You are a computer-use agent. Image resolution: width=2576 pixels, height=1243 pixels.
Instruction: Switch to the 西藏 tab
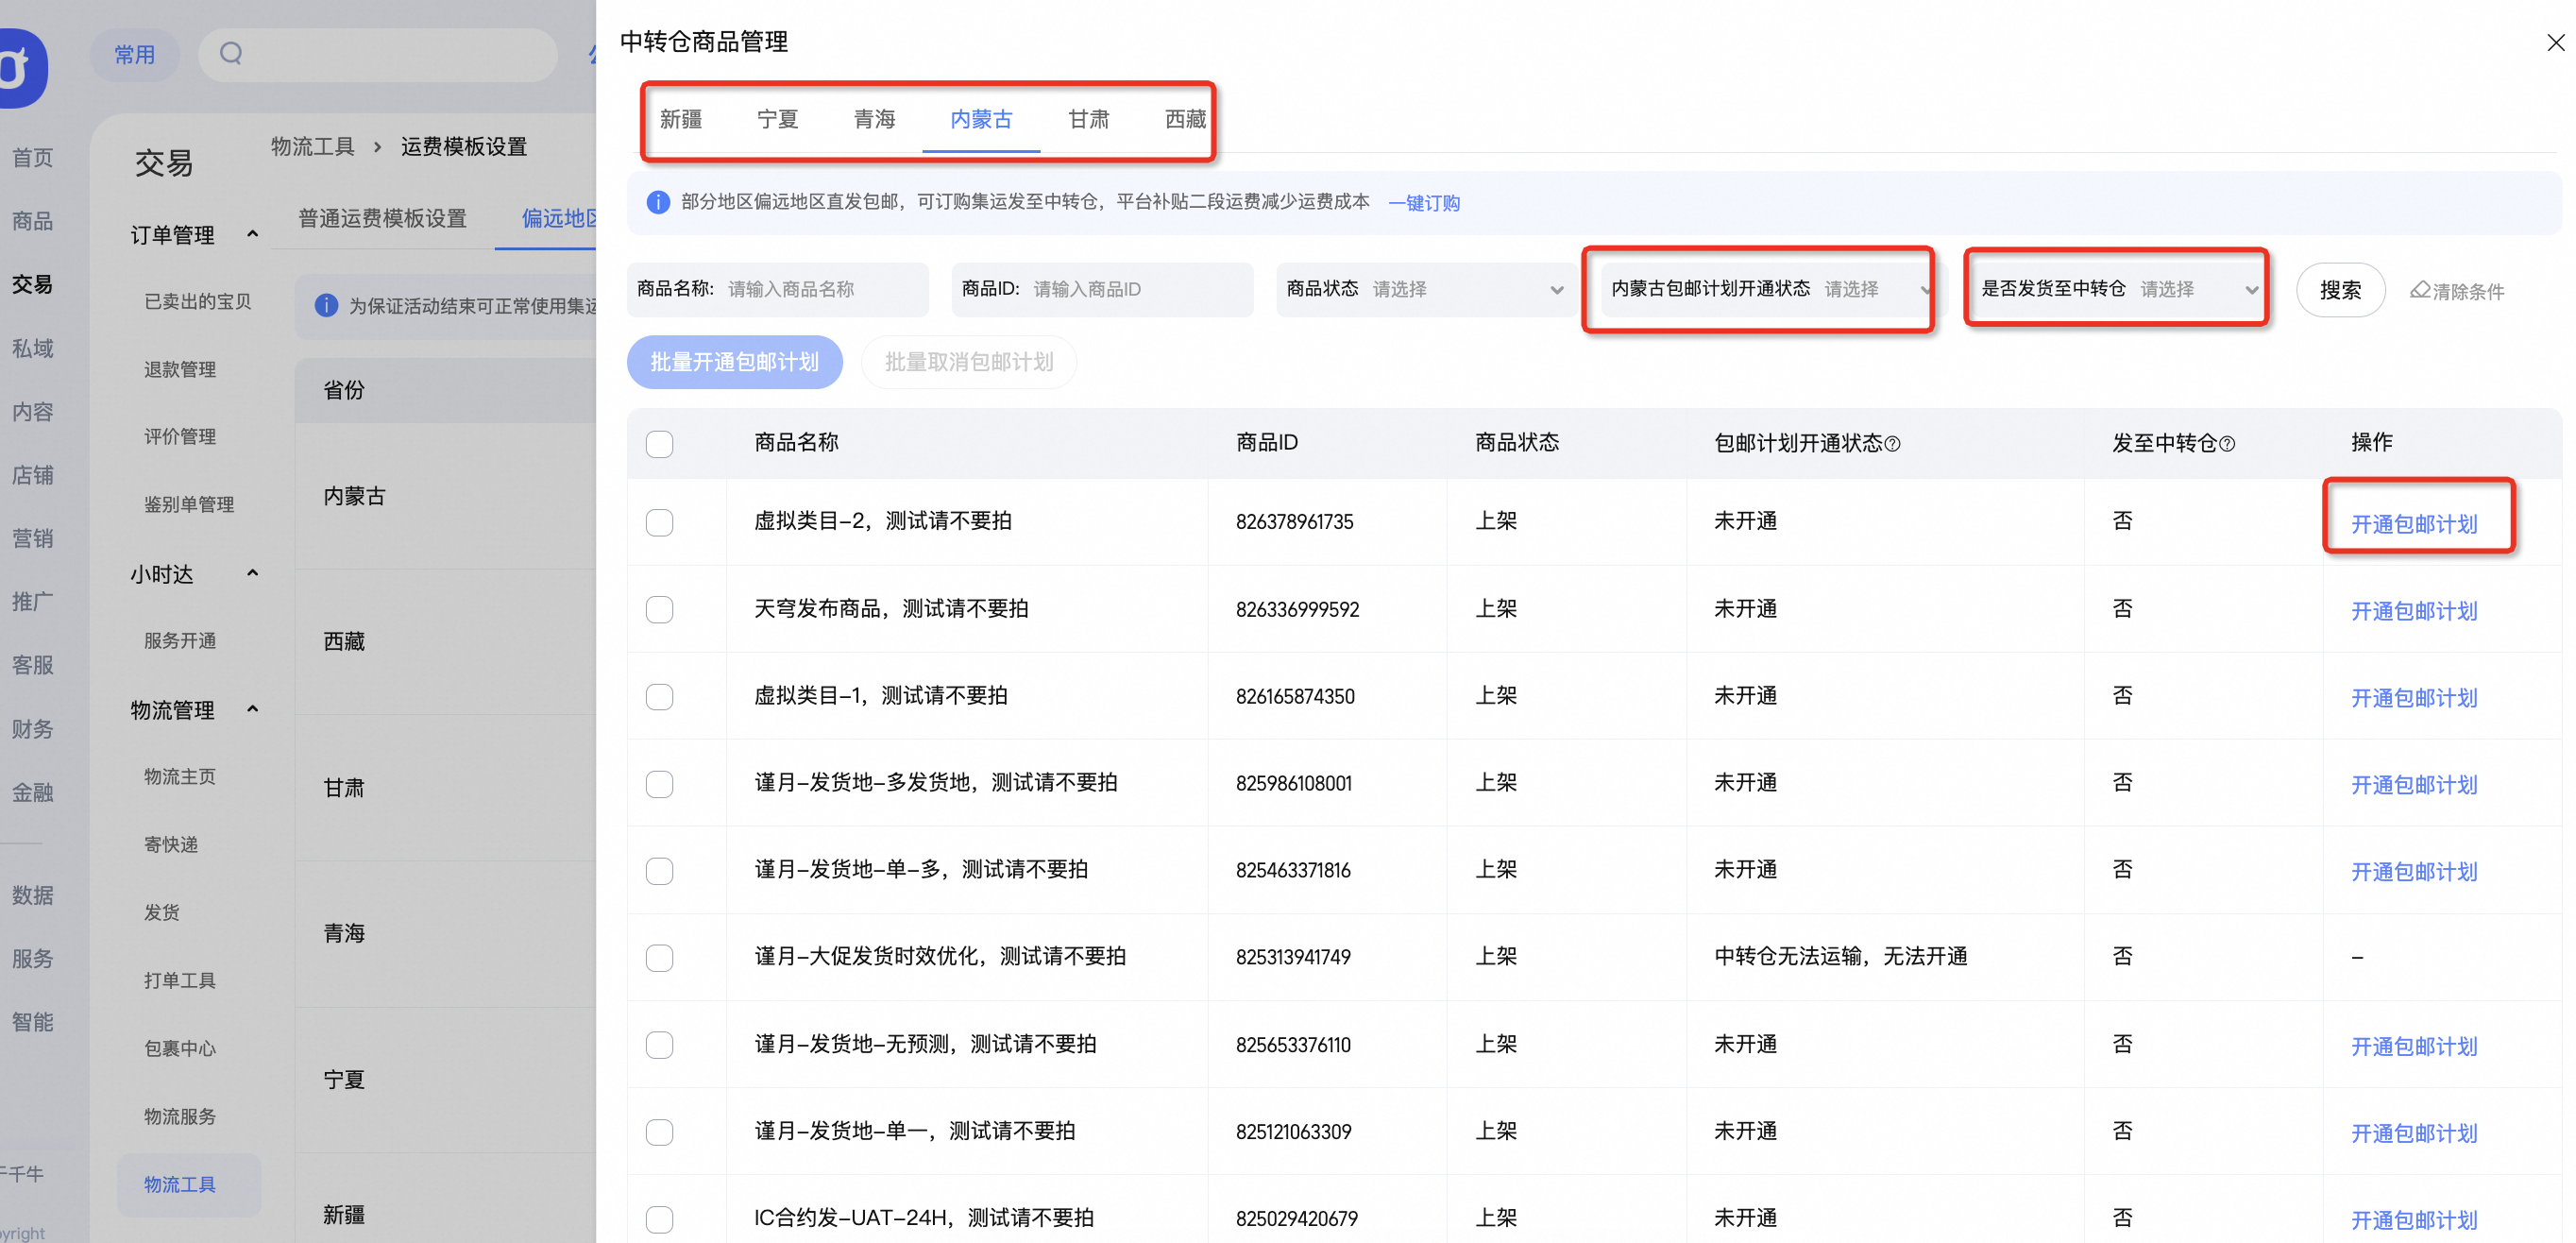pyautogui.click(x=1185, y=119)
